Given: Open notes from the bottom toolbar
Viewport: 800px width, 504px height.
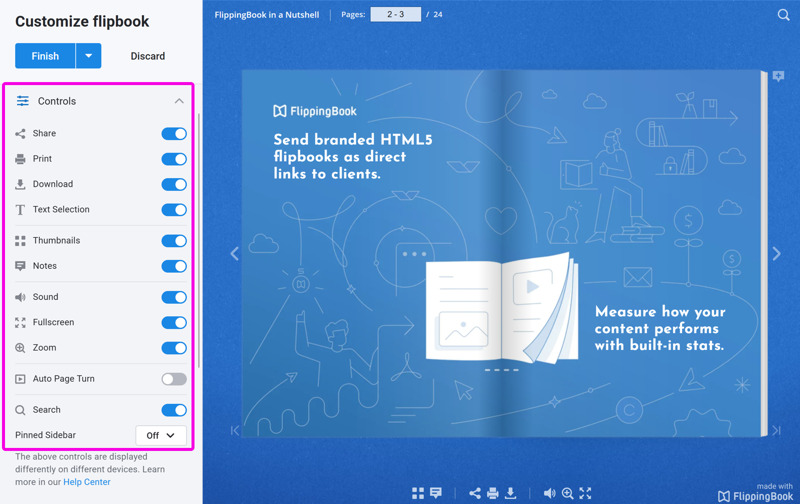Looking at the screenshot, I should tap(436, 493).
